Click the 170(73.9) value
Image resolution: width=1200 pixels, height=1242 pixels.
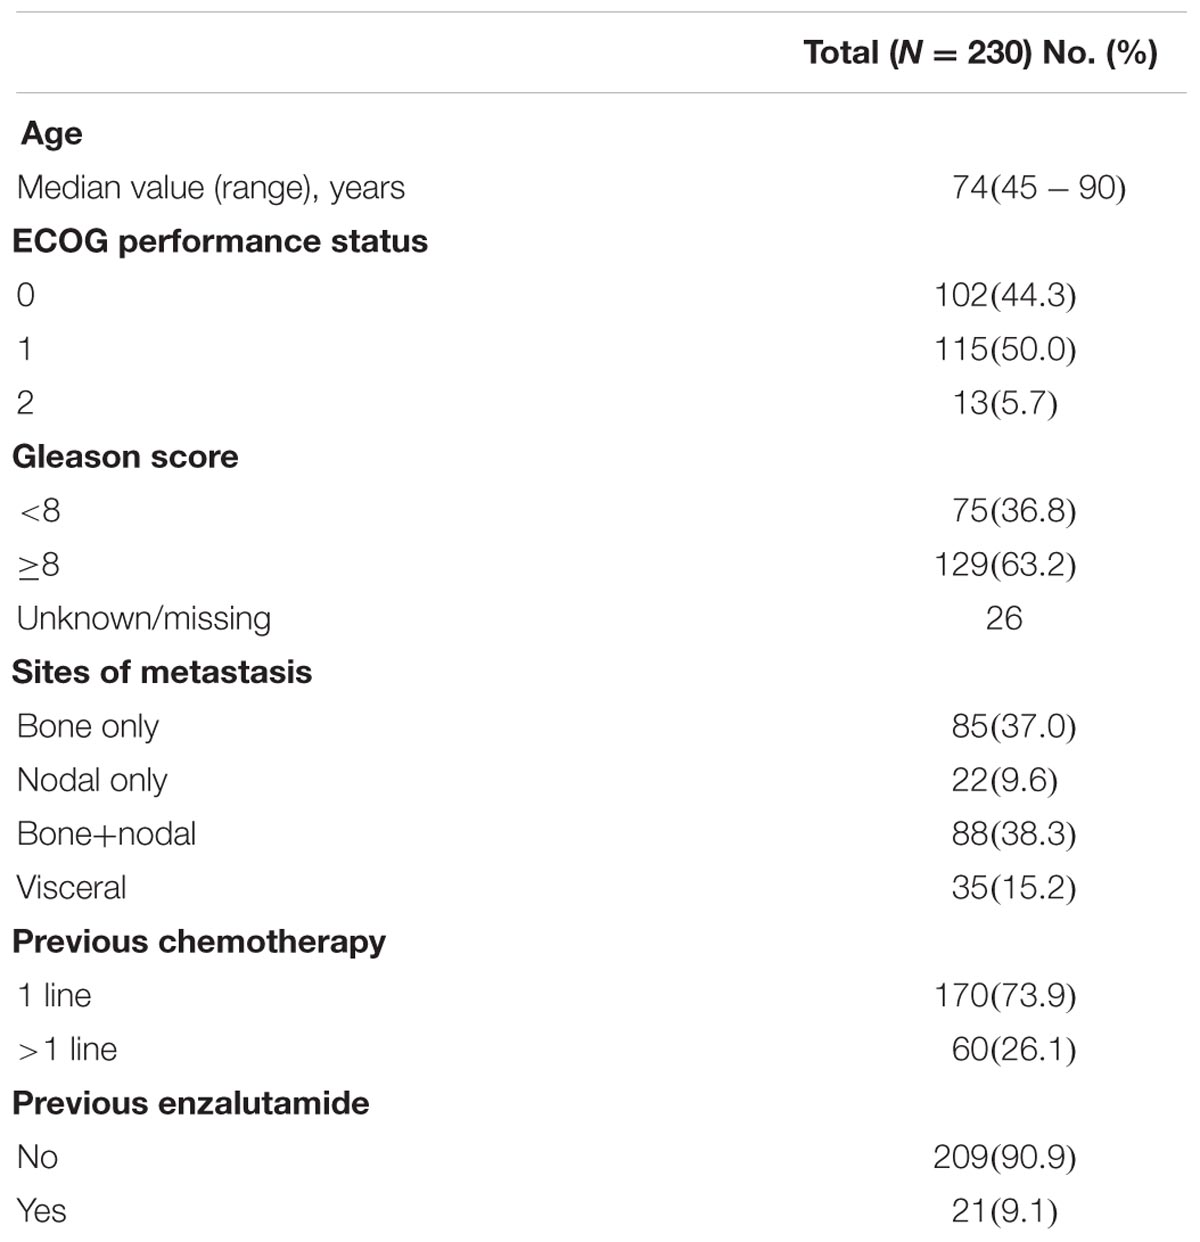click(1005, 996)
